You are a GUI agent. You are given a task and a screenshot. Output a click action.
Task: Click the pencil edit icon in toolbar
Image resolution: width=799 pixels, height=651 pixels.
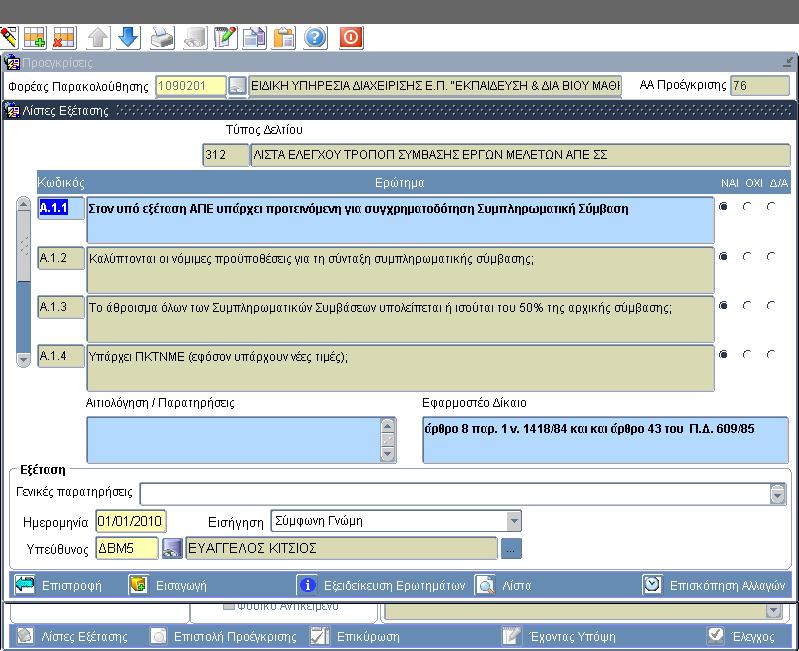click(x=9, y=38)
